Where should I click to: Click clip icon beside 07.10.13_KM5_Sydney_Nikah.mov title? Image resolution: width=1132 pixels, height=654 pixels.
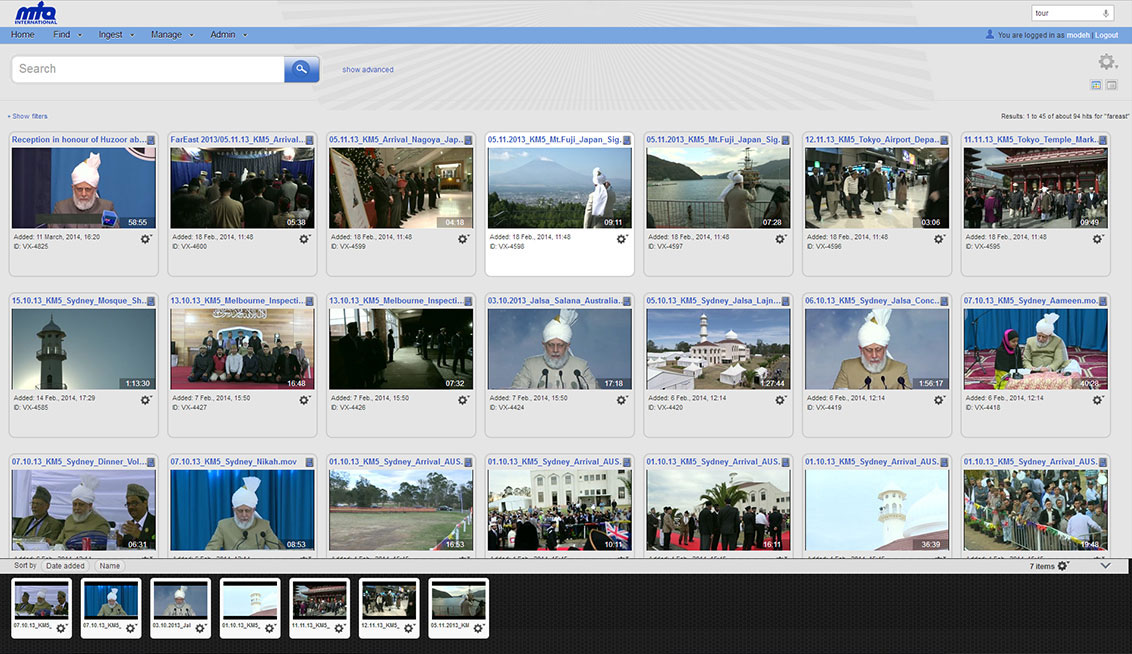(x=309, y=462)
